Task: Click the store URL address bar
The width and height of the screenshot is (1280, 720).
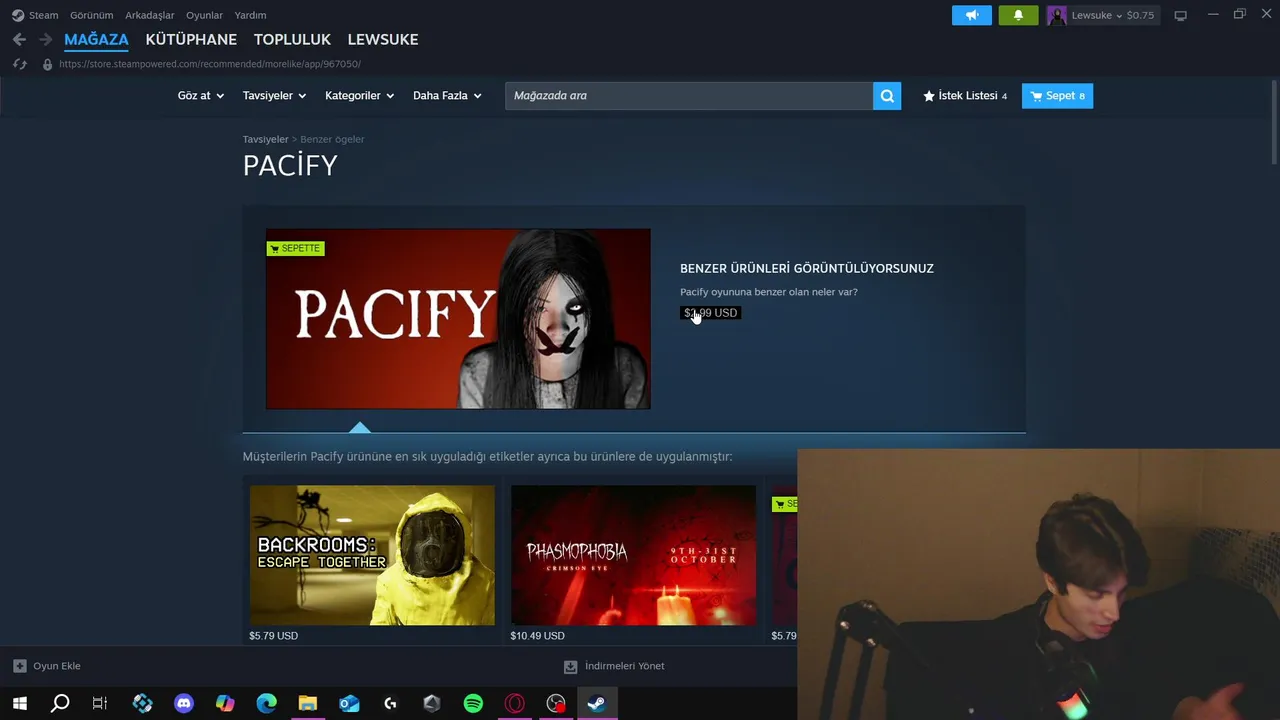Action: (x=210, y=64)
